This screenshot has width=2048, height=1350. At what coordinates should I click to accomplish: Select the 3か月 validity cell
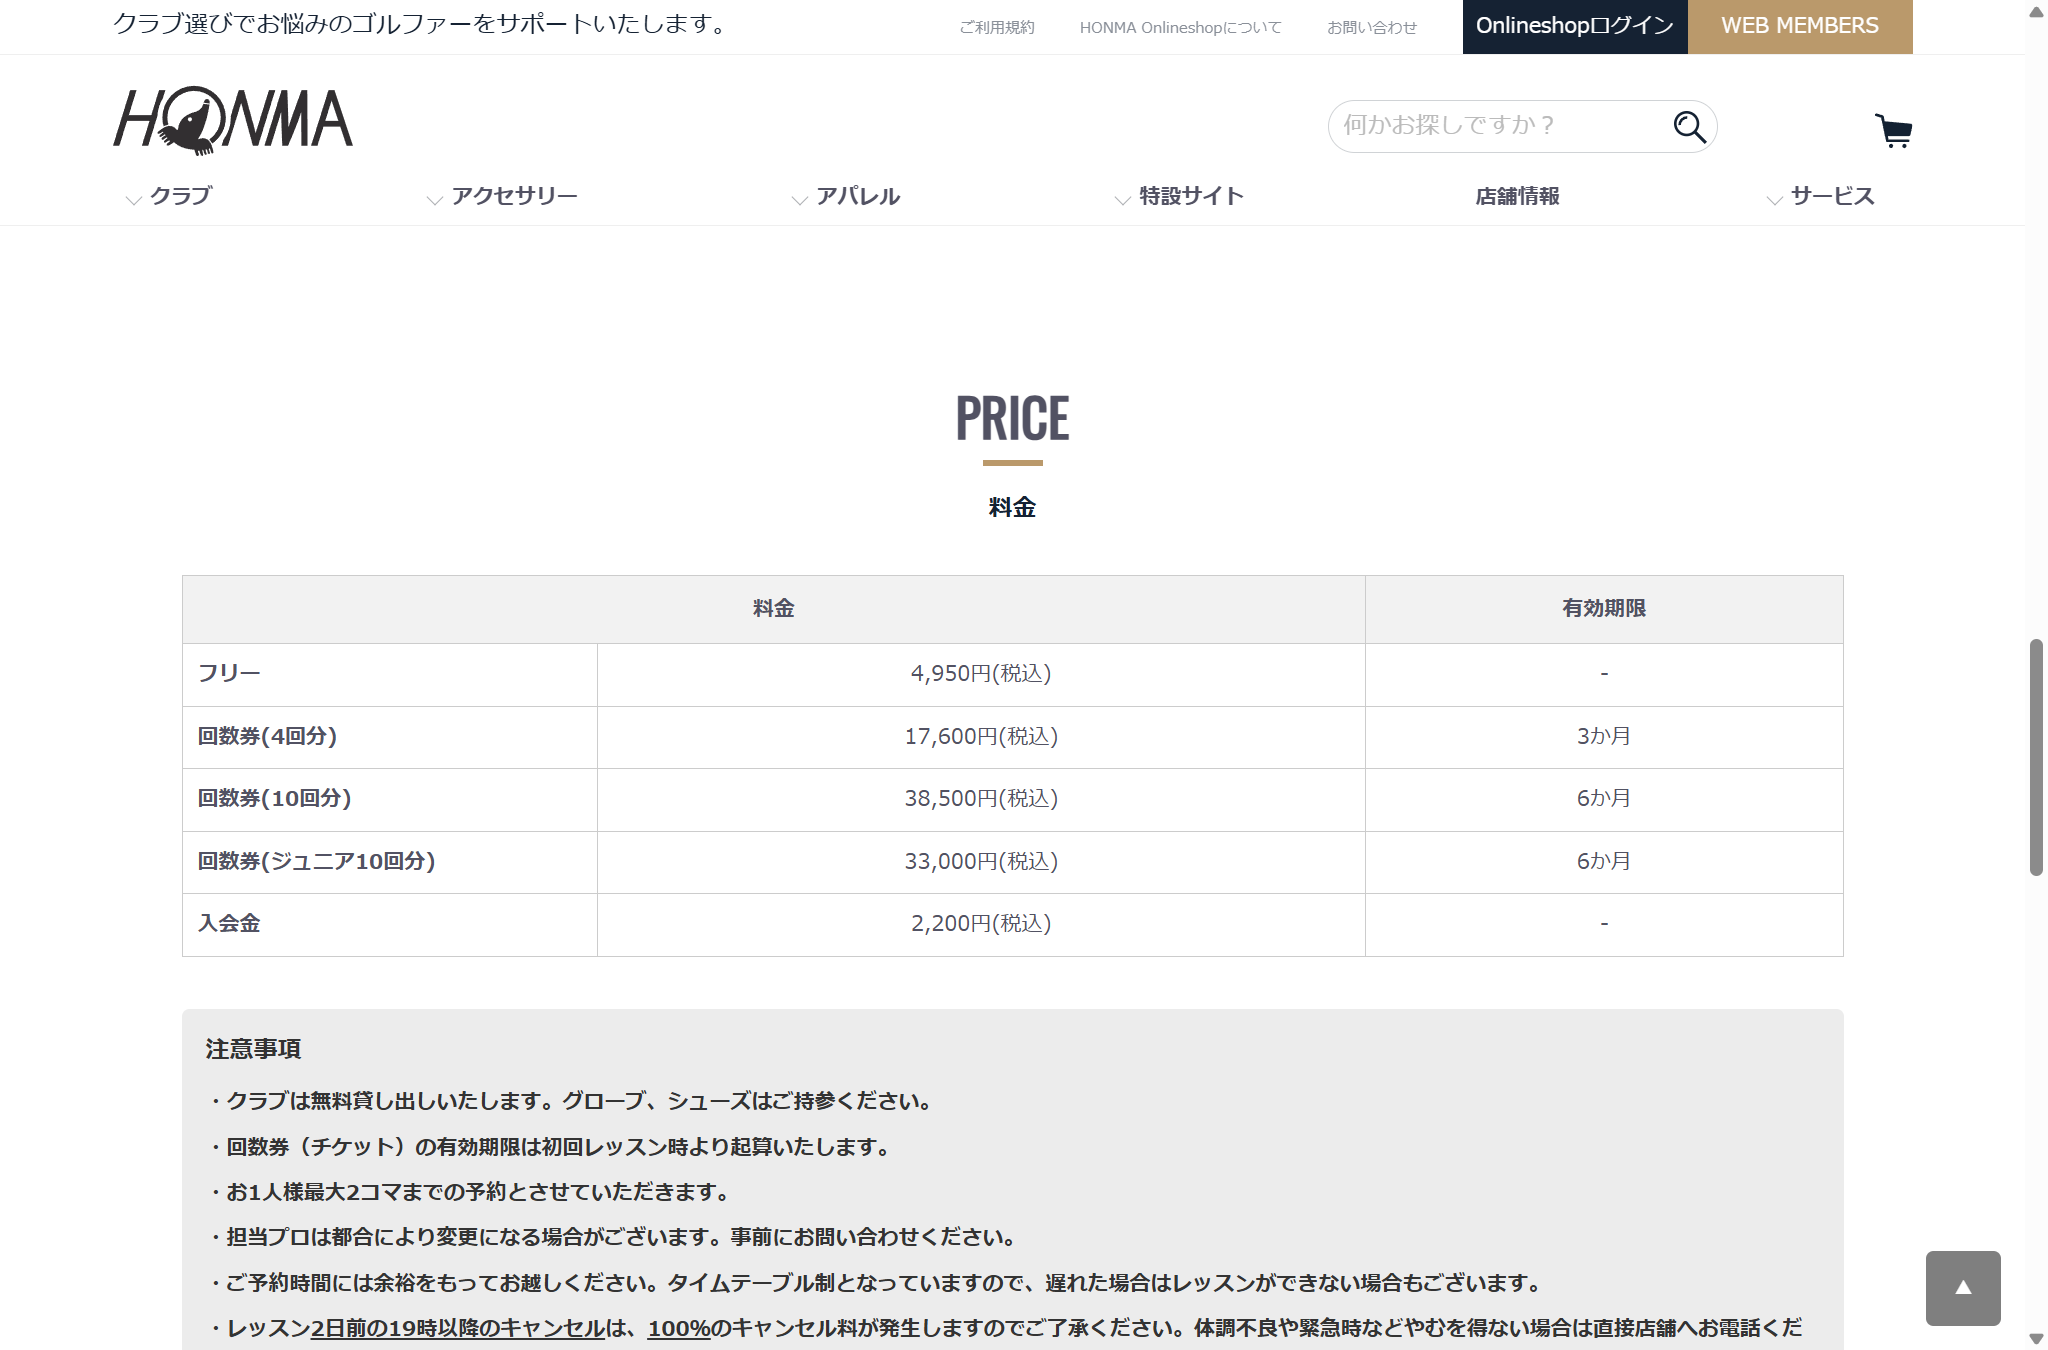click(1604, 737)
